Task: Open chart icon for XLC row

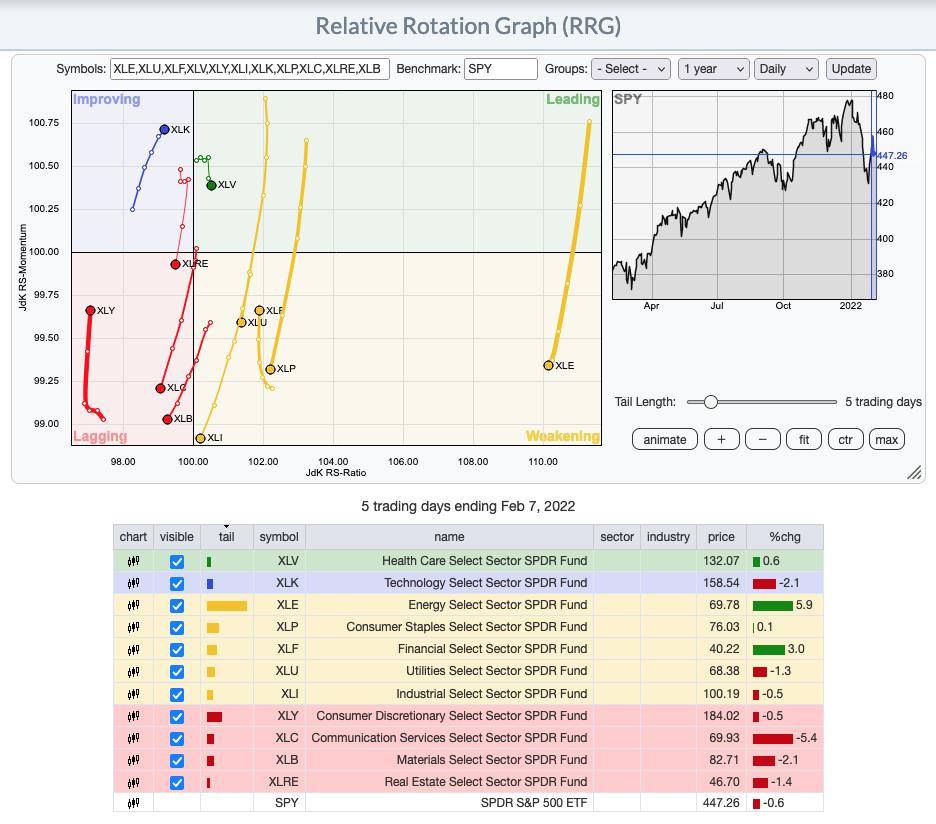Action: pos(133,739)
